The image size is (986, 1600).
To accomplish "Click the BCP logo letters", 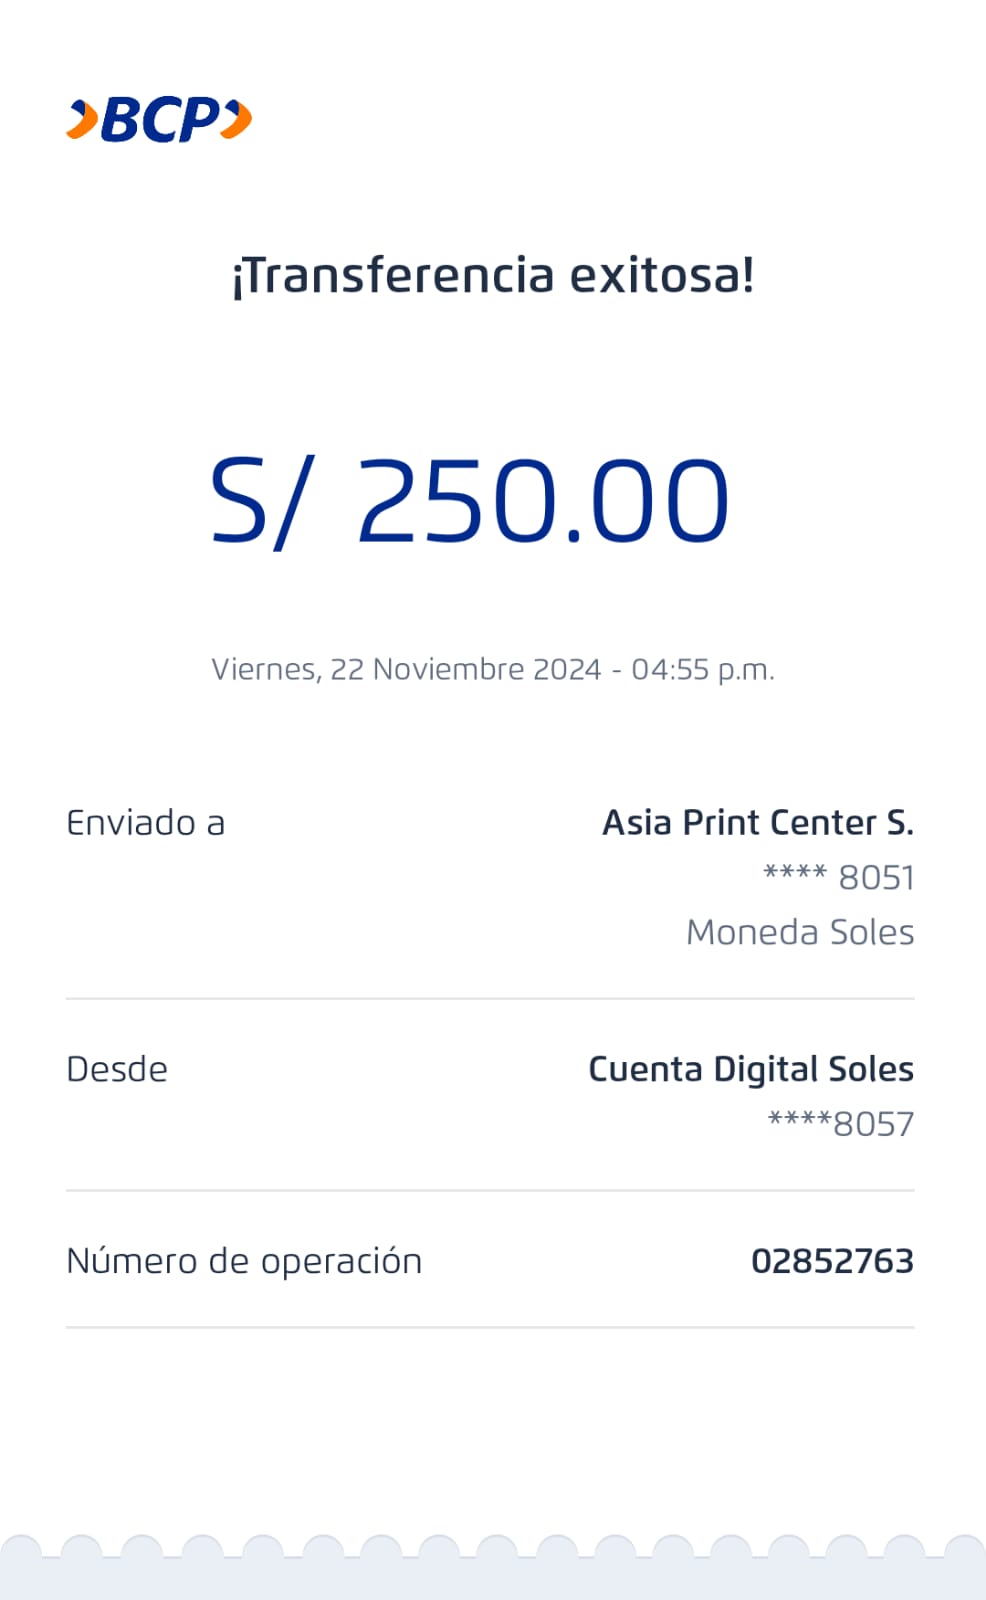I will [160, 120].
